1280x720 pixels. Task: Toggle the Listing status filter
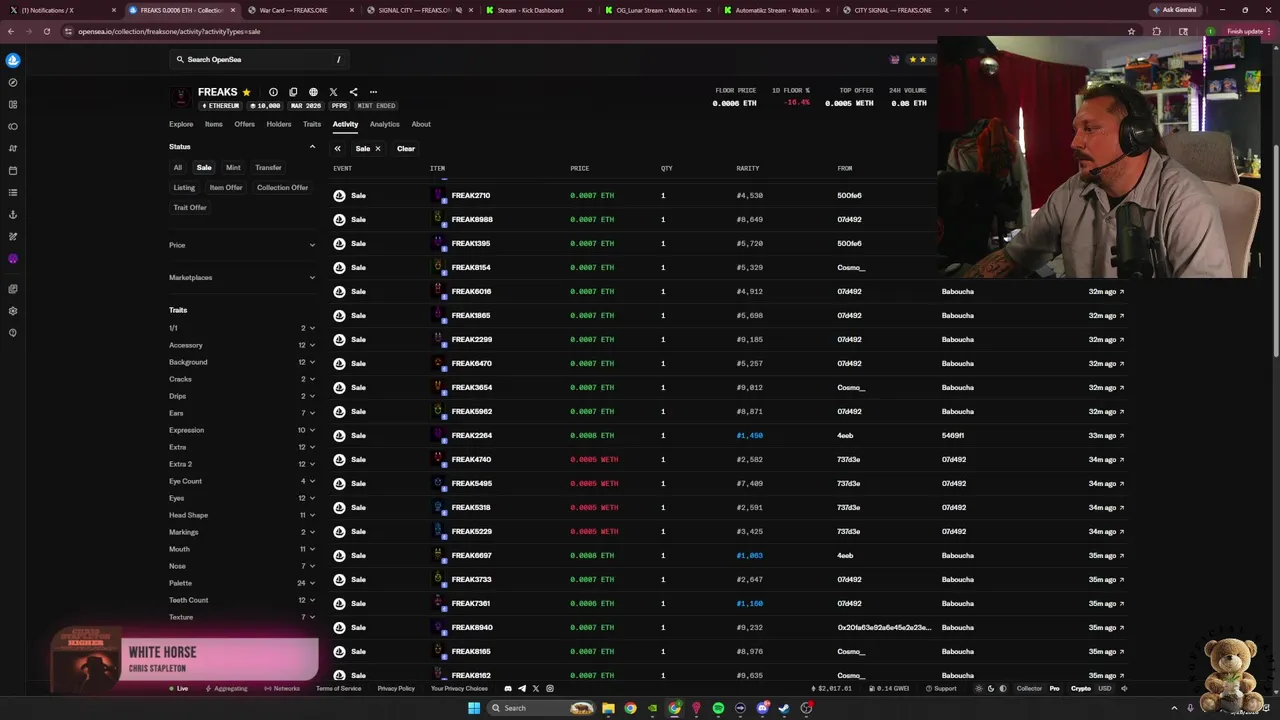click(185, 187)
